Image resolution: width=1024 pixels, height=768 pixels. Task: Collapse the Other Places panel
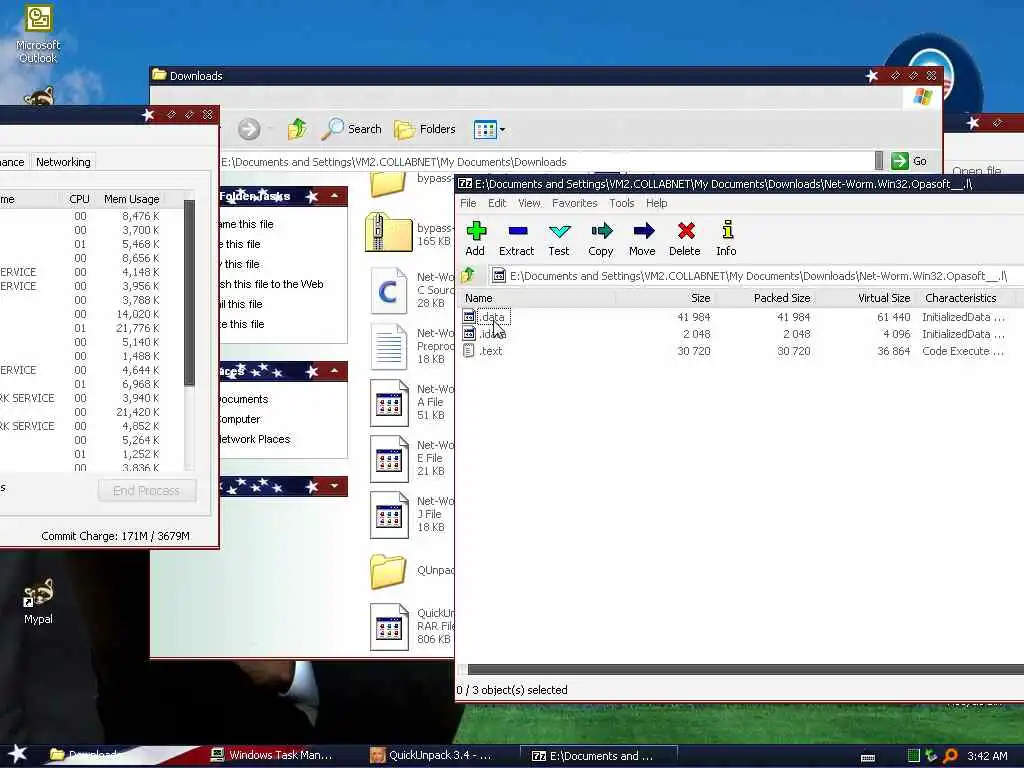point(334,371)
